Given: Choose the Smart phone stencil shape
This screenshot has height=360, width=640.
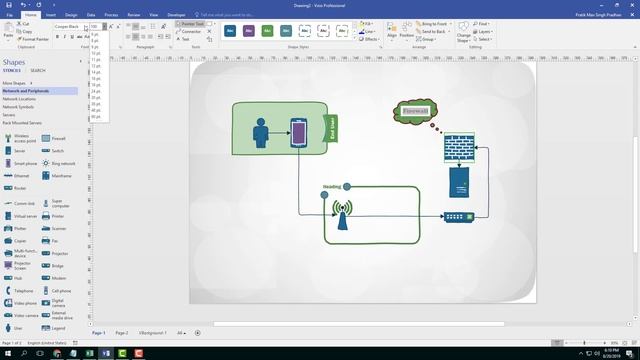Looking at the screenshot, I should pyautogui.click(x=20, y=163).
